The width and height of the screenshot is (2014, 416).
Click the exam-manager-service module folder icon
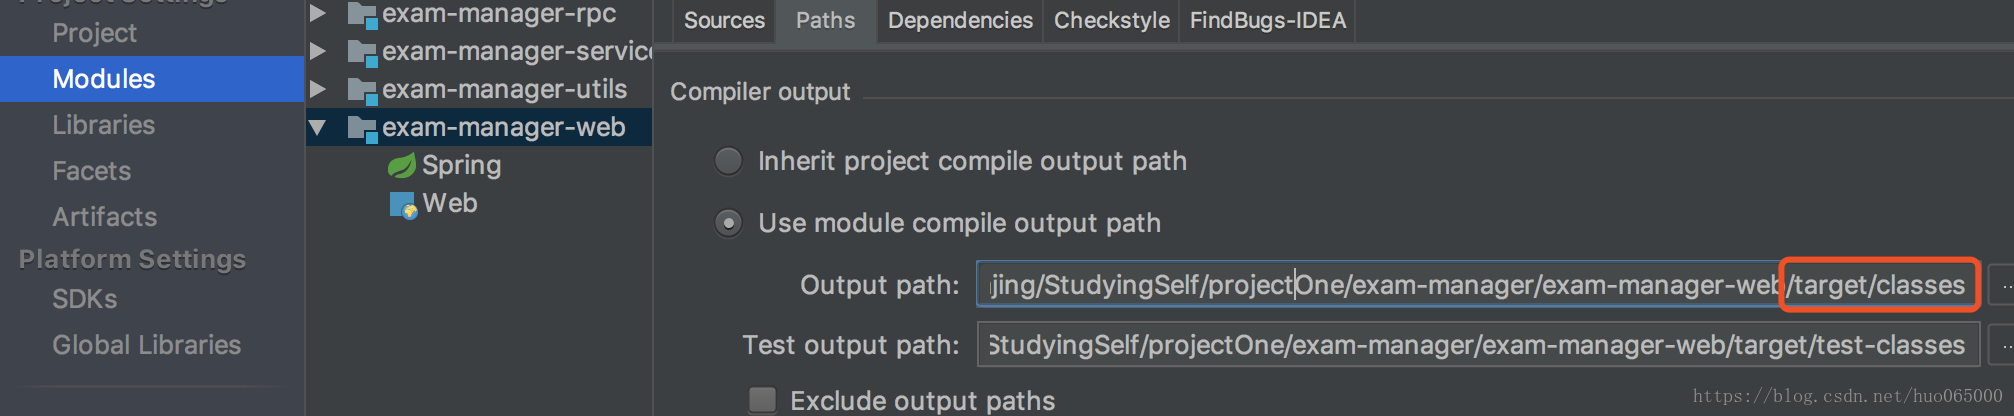coord(361,52)
